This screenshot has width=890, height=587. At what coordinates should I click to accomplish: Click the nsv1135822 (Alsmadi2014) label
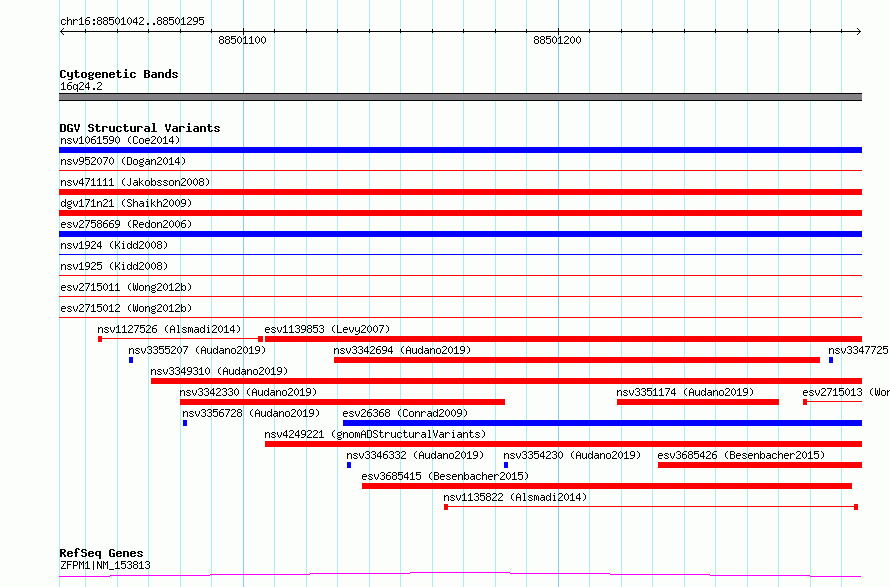click(x=515, y=497)
